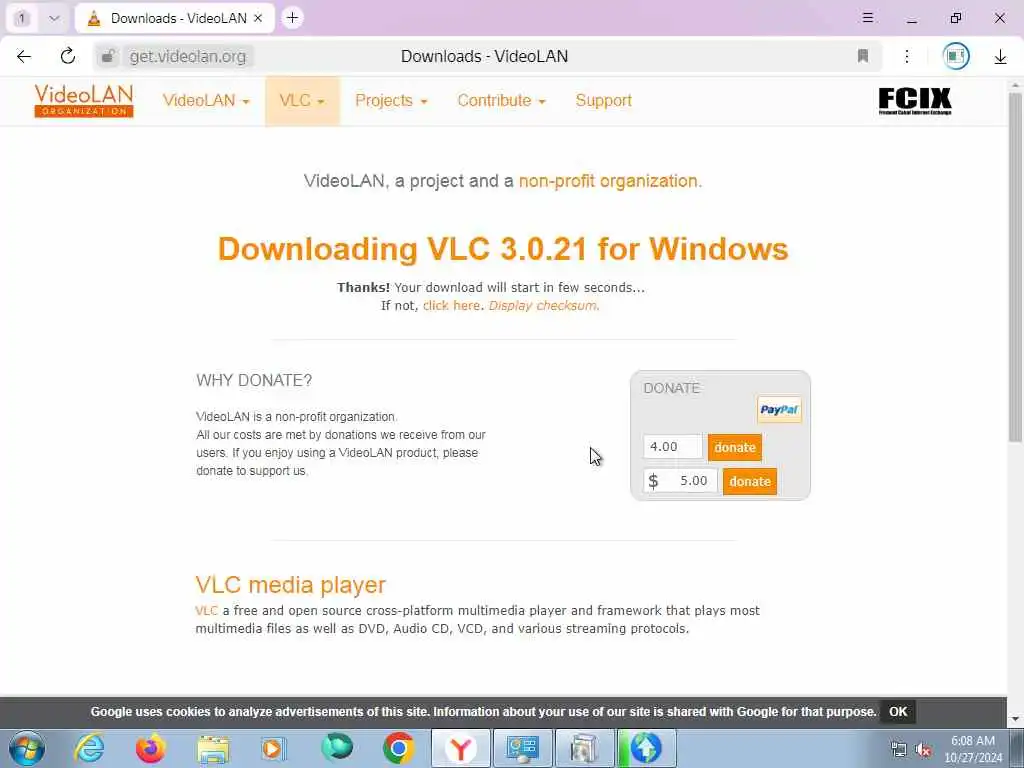Click the 'VLC media player' heading
The height and width of the screenshot is (768, 1024).
click(291, 584)
